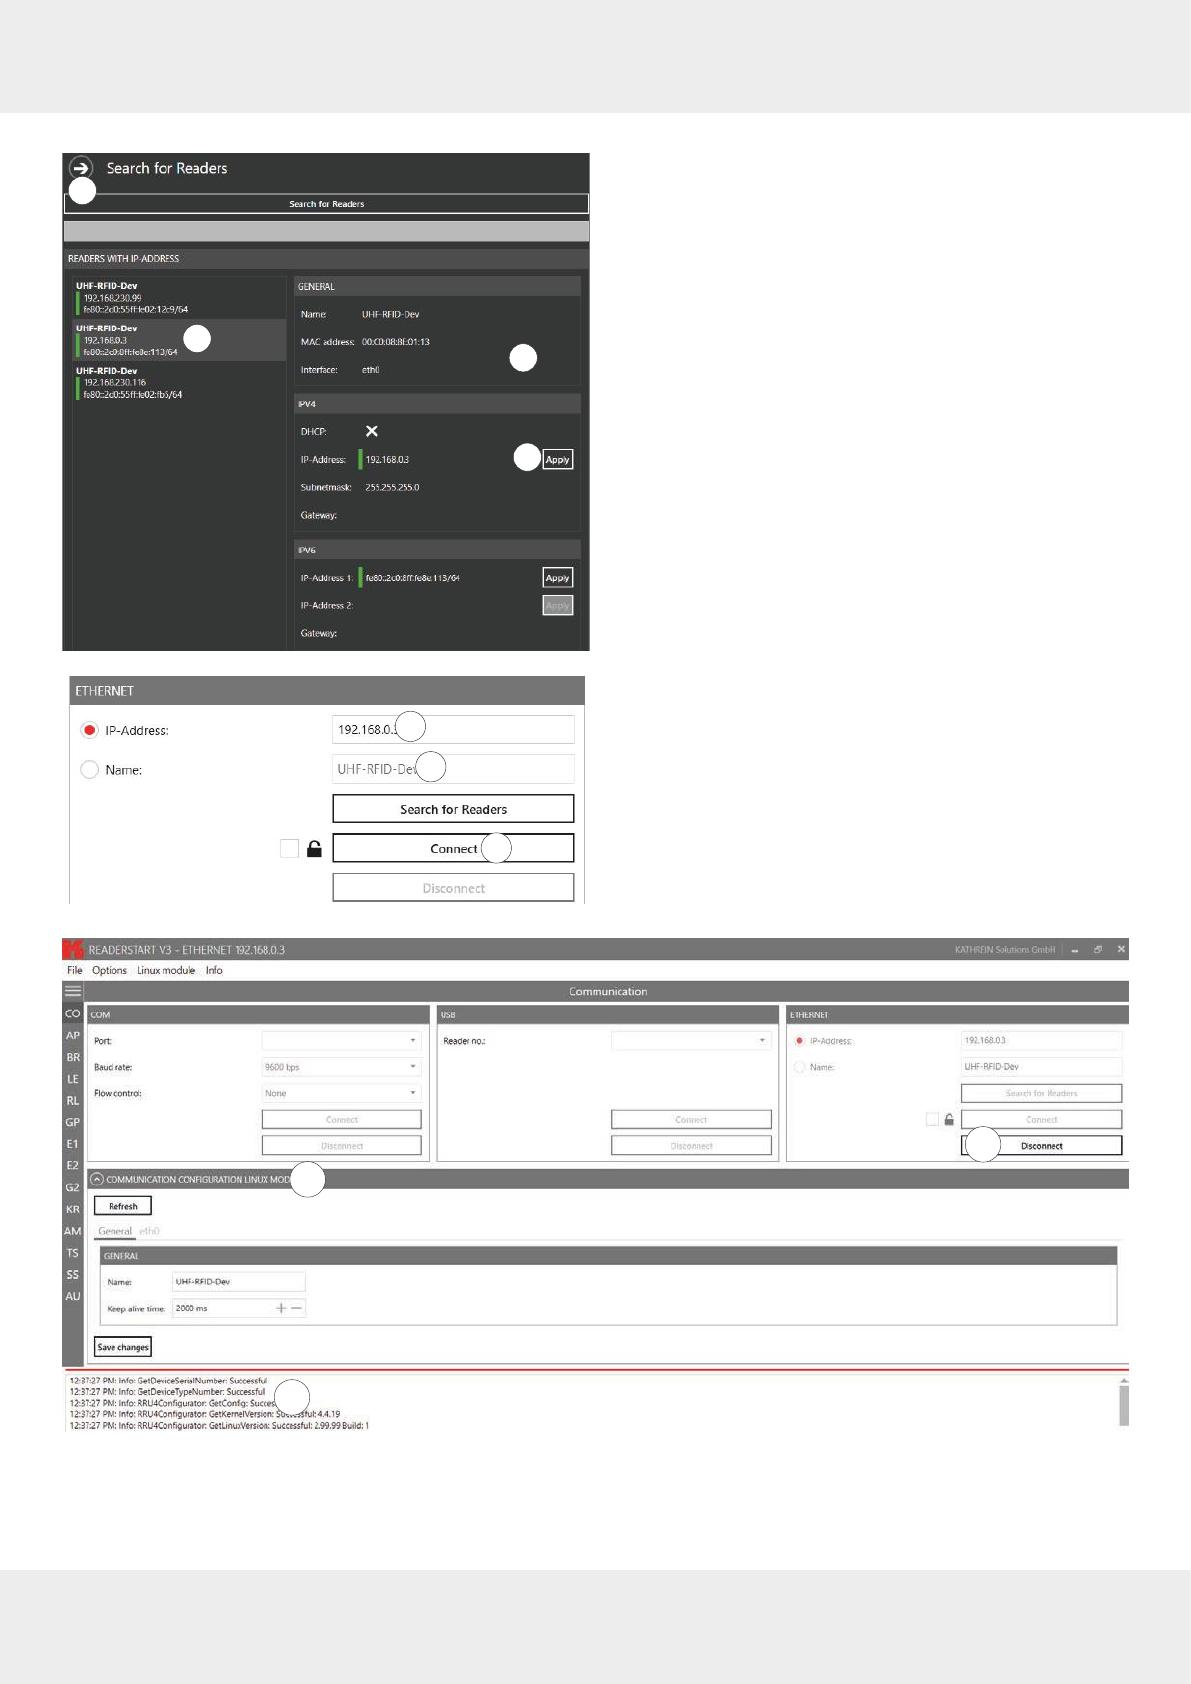Open the File menu
This screenshot has width=1191, height=1684.
75,970
